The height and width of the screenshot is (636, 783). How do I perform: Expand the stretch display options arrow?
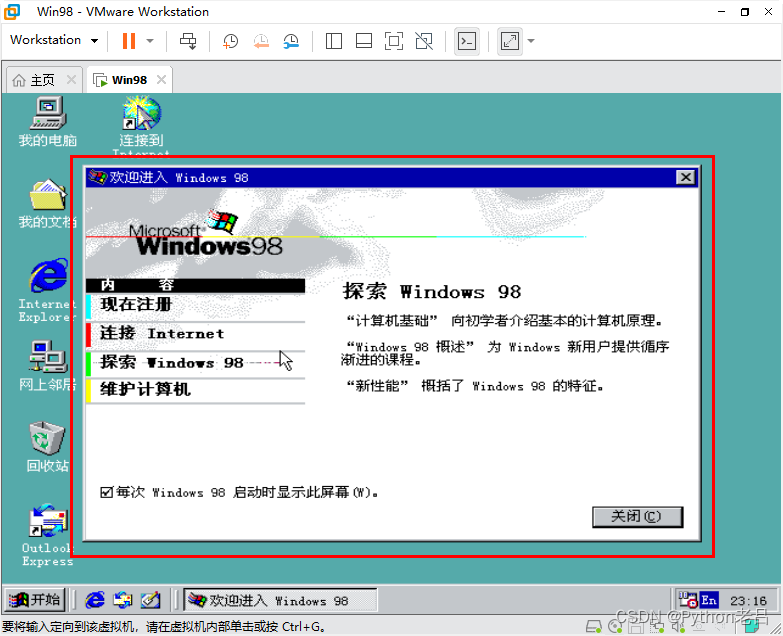(531, 41)
